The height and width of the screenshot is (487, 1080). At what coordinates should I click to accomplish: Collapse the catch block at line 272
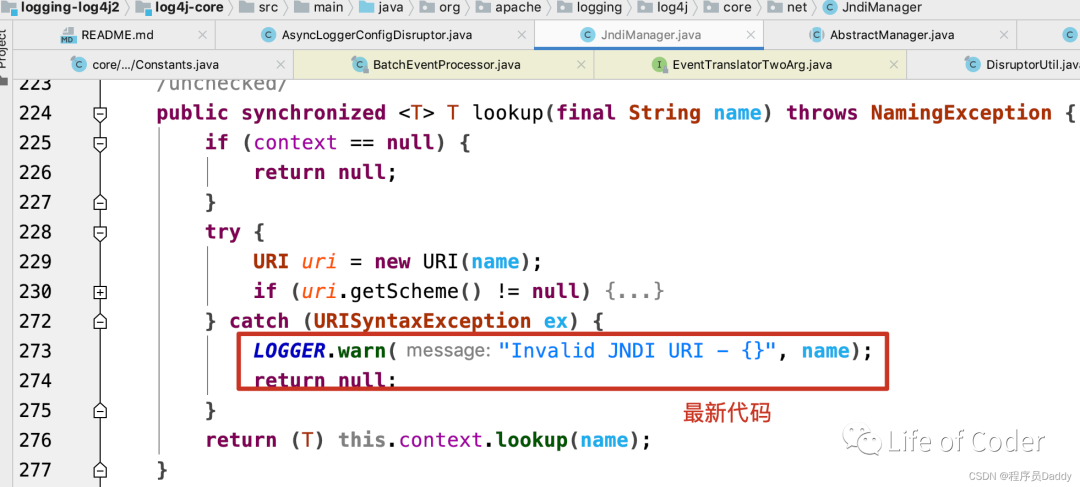coord(101,322)
